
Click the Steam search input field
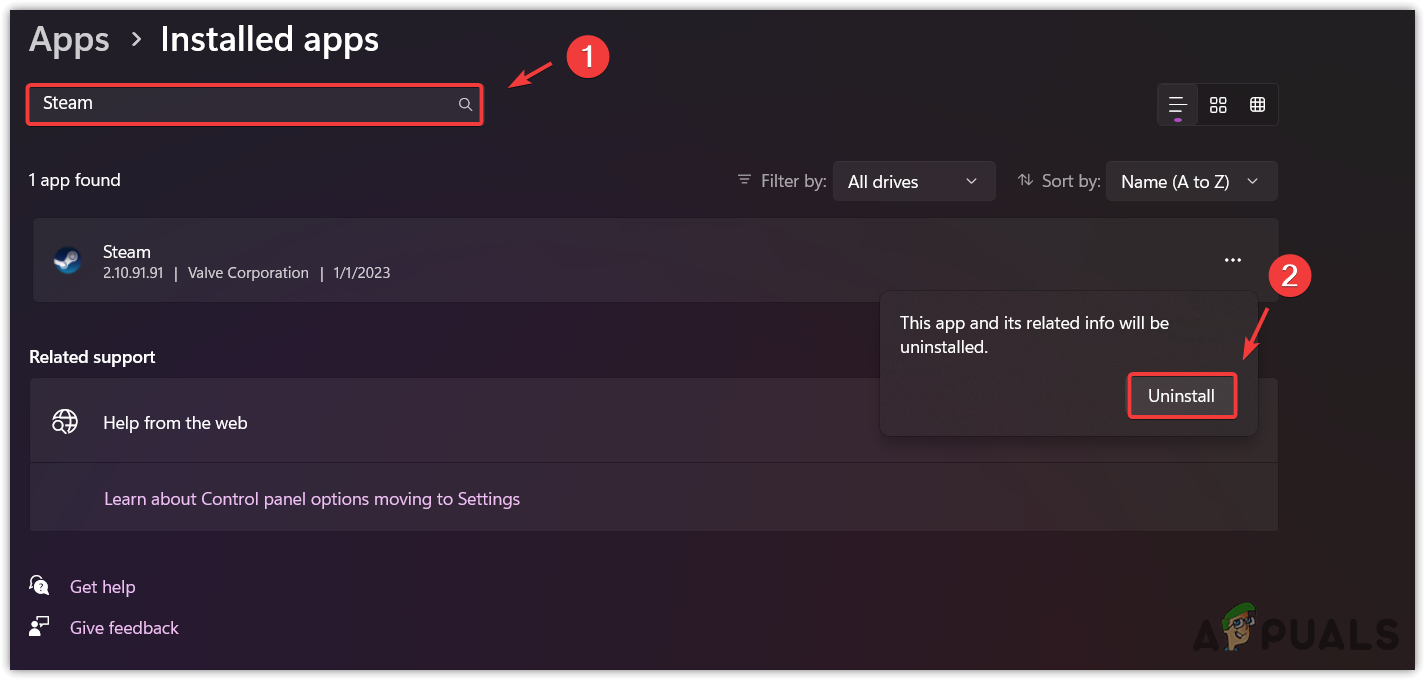[240, 104]
